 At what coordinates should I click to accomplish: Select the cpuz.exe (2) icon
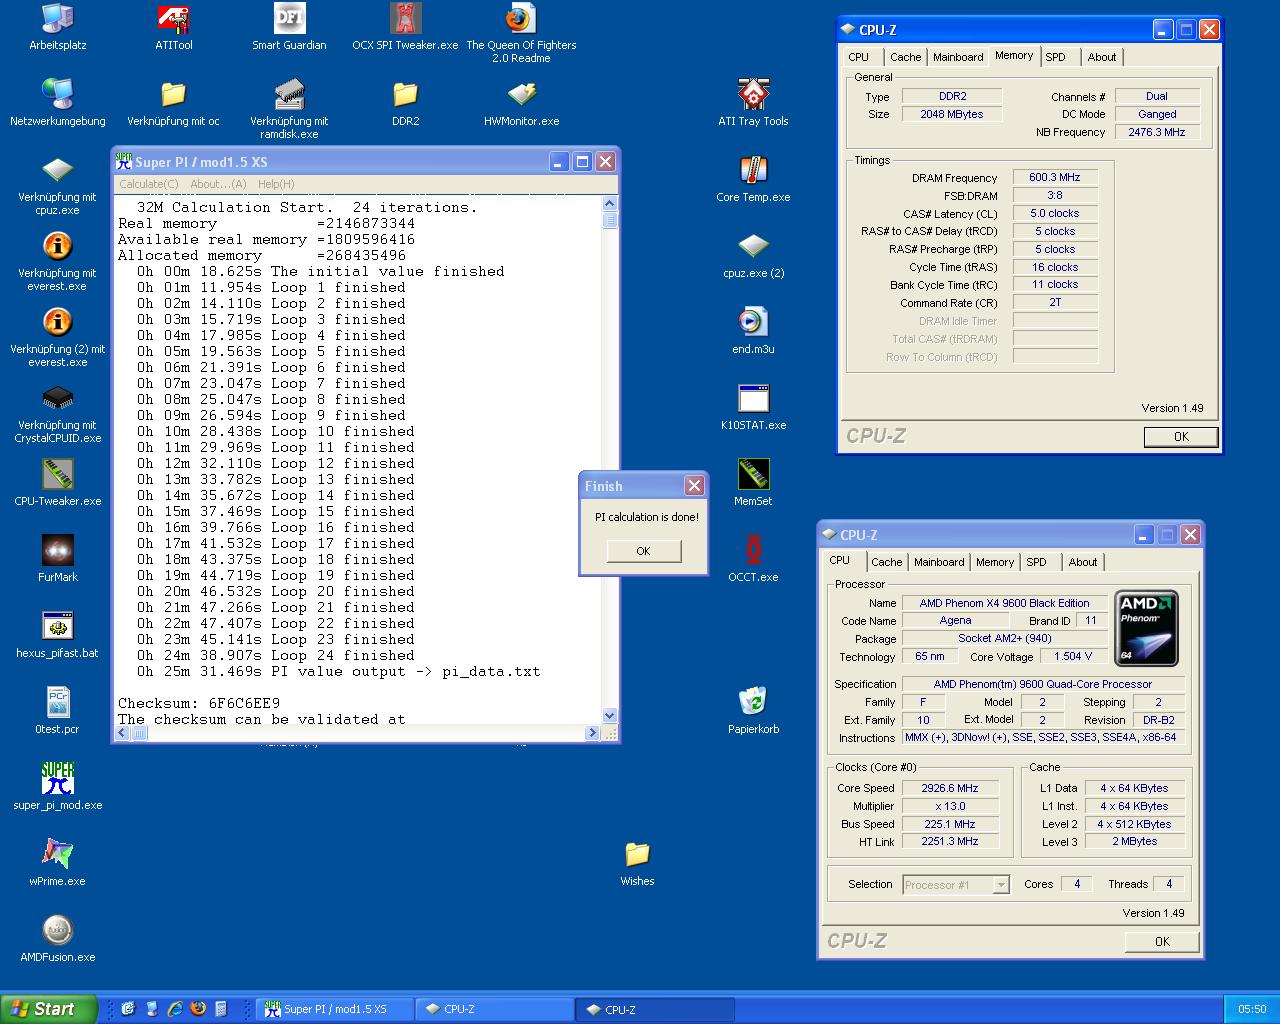tap(753, 255)
